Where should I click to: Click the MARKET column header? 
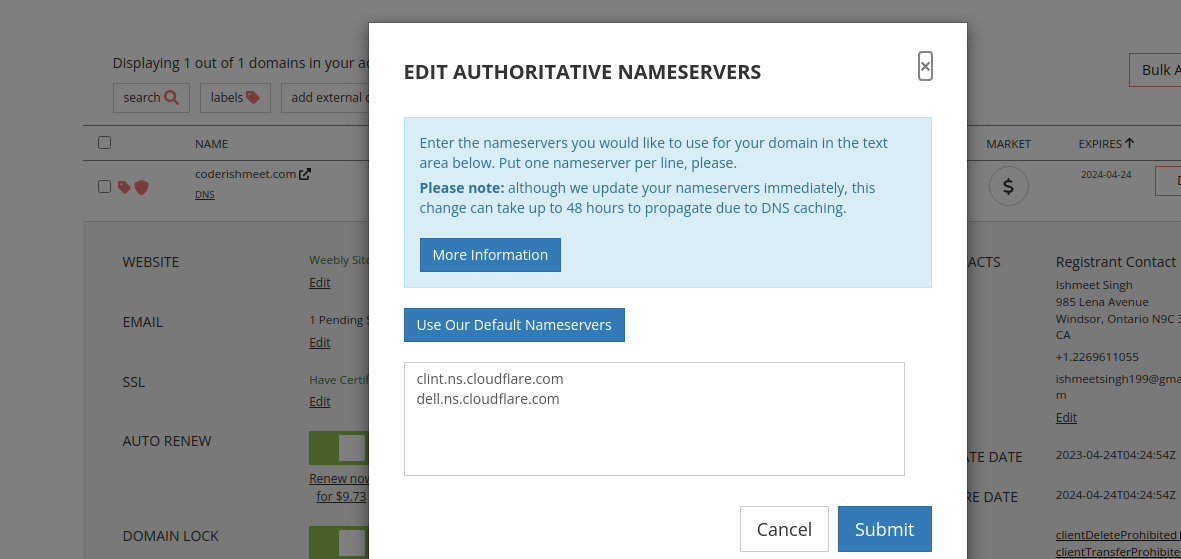1009,144
